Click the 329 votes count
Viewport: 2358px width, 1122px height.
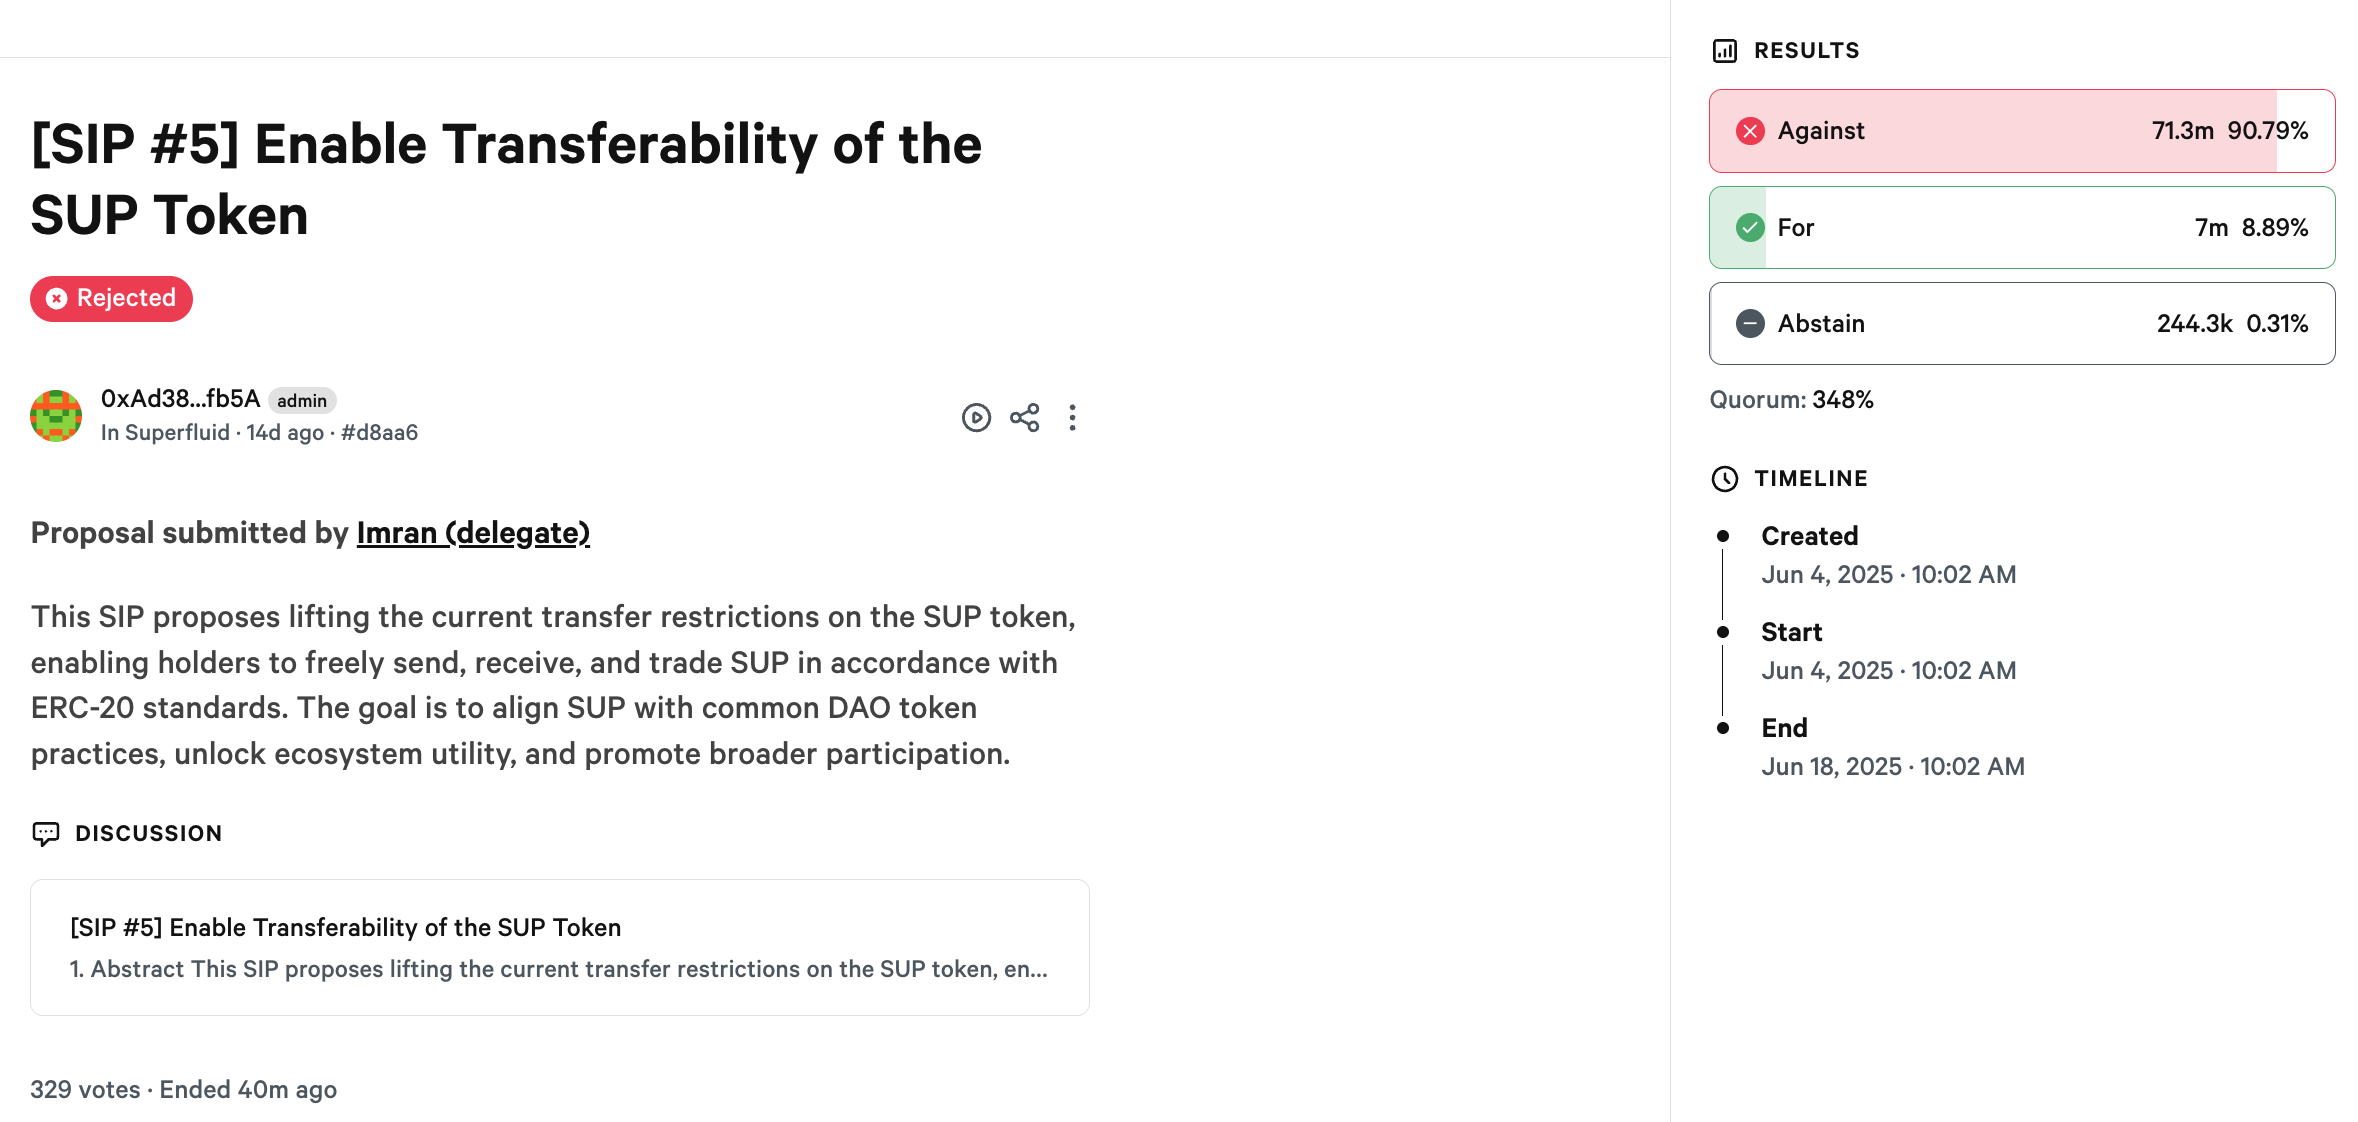[85, 1090]
